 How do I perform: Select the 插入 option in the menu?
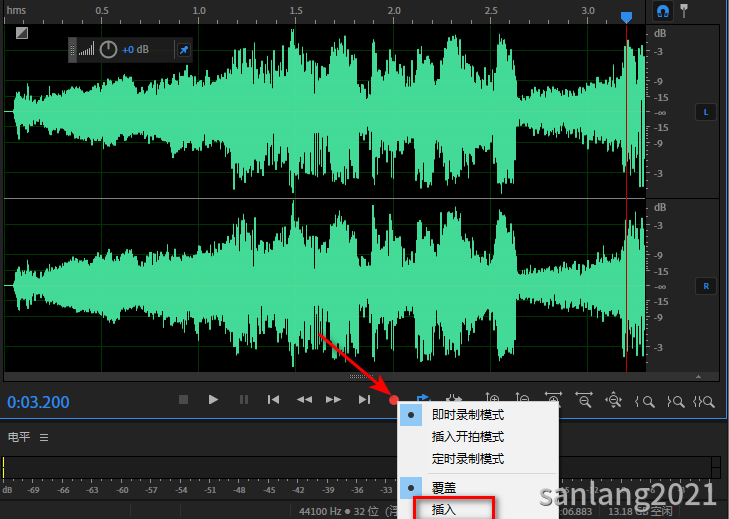click(445, 510)
